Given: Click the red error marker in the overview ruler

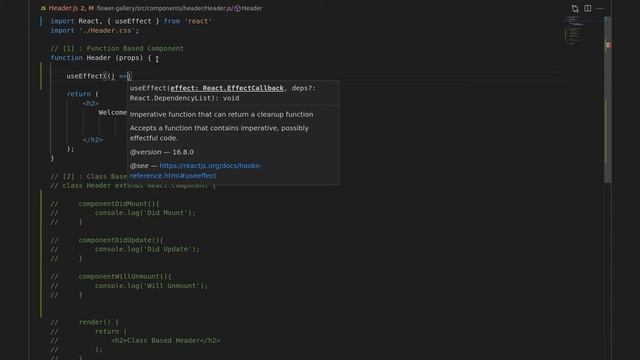Looking at the screenshot, I should pyautogui.click(x=608, y=45).
